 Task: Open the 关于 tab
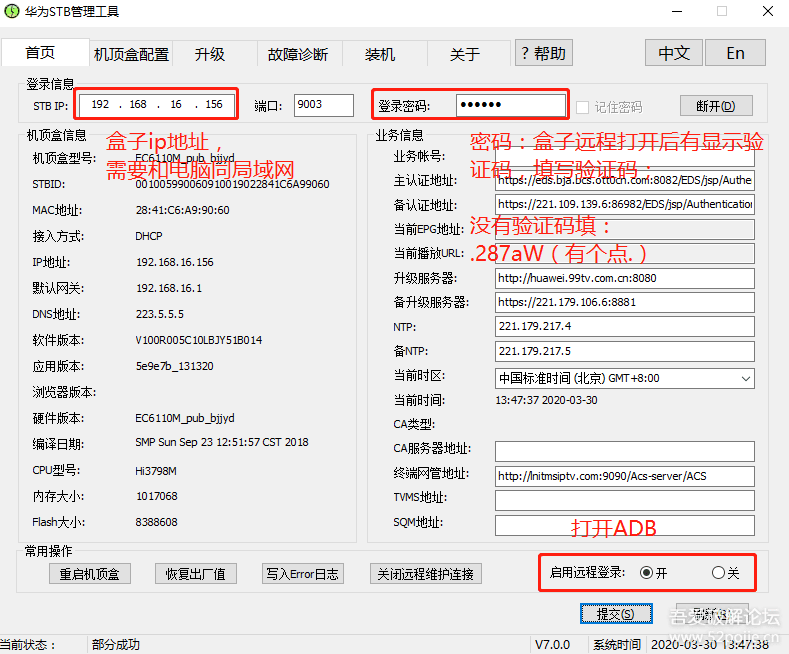(464, 54)
